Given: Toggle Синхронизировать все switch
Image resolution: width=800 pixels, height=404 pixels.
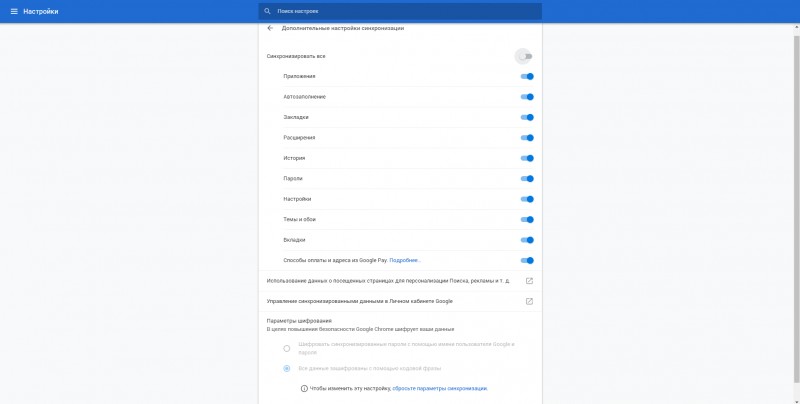Looking at the screenshot, I should point(526,56).
